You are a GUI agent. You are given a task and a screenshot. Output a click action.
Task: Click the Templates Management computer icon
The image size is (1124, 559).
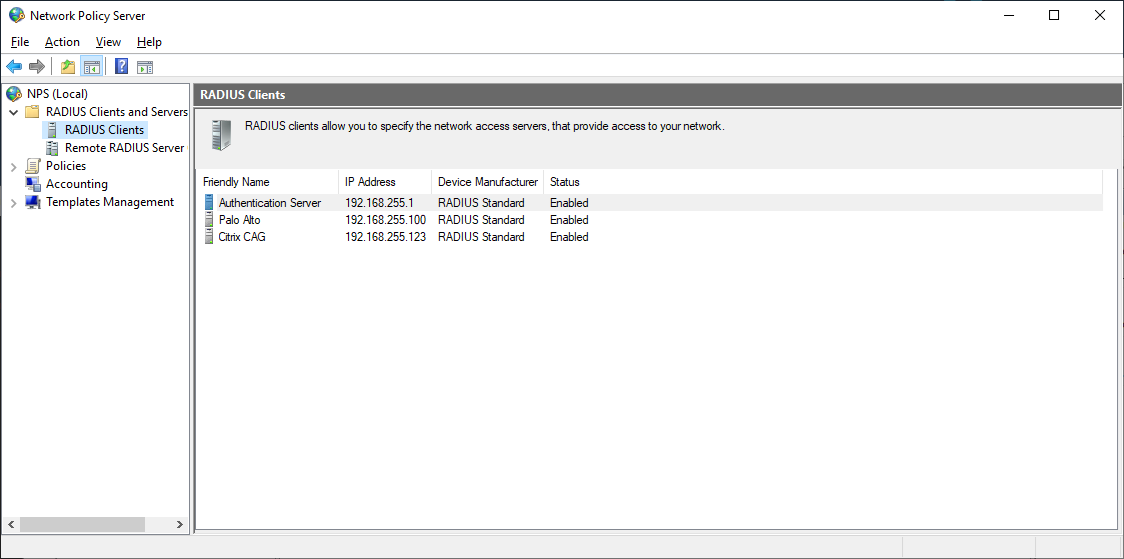tap(33, 202)
